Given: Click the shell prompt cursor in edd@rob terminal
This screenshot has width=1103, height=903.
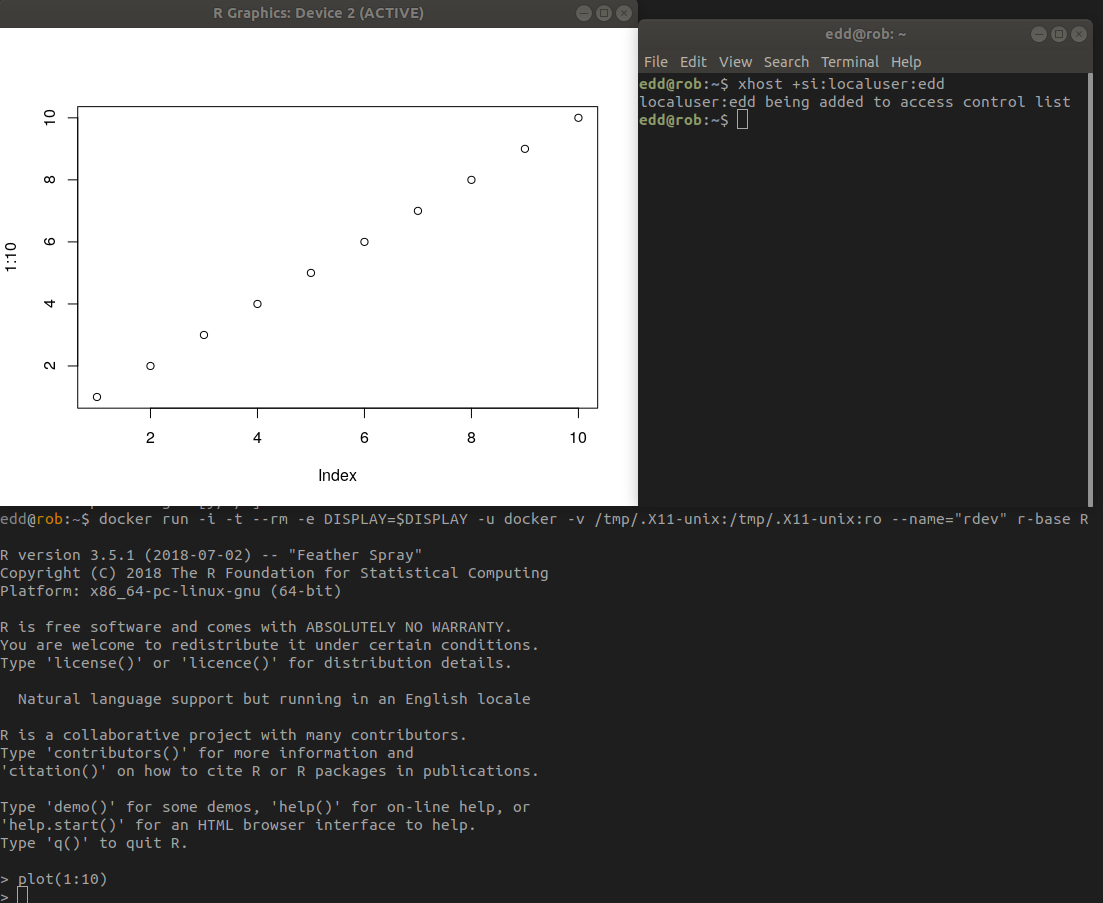Looking at the screenshot, I should pos(742,120).
